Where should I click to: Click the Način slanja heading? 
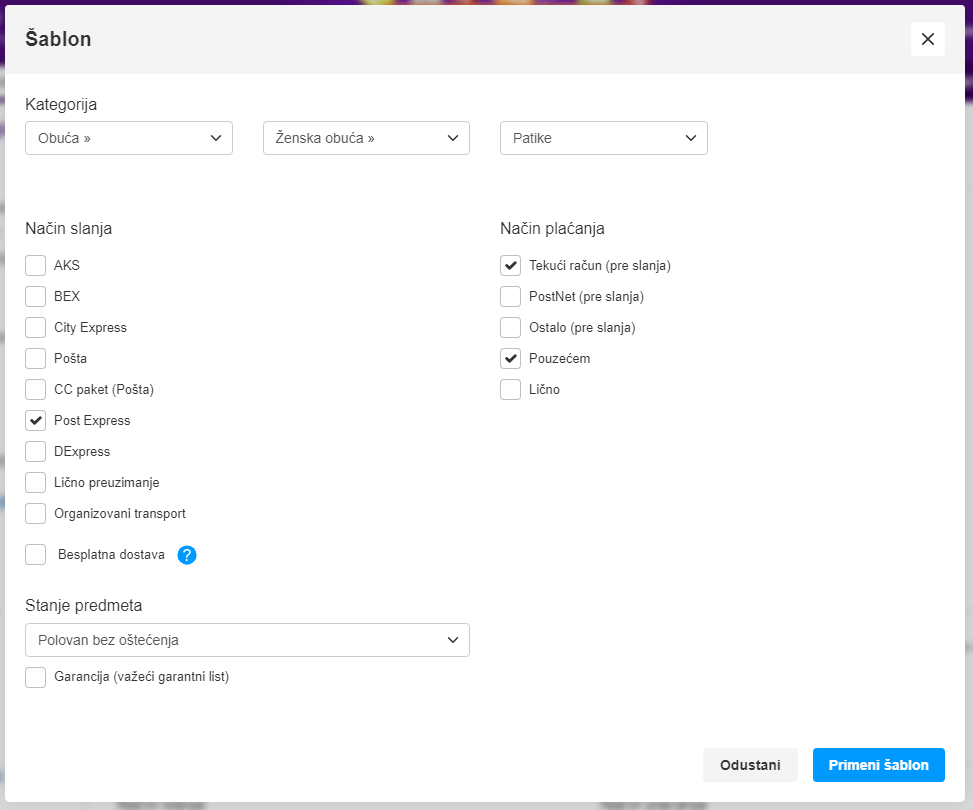pos(69,228)
